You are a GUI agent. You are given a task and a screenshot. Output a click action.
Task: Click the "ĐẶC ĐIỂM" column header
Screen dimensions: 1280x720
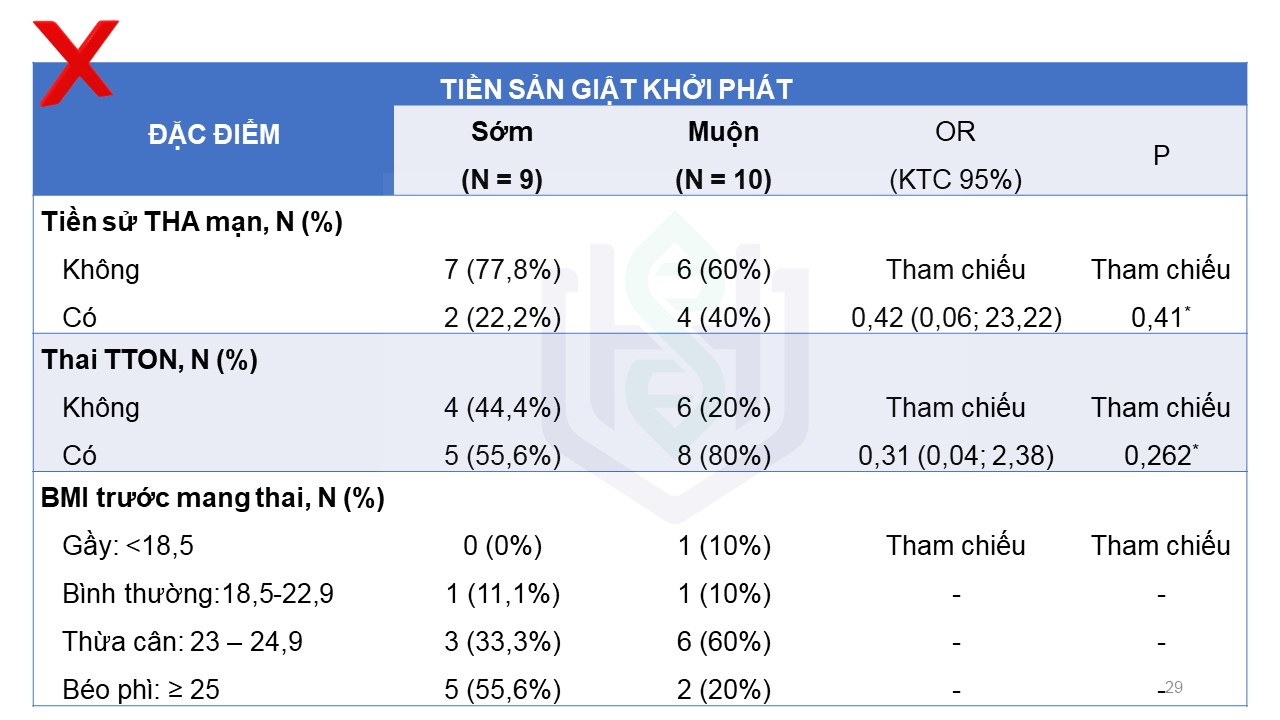[214, 134]
